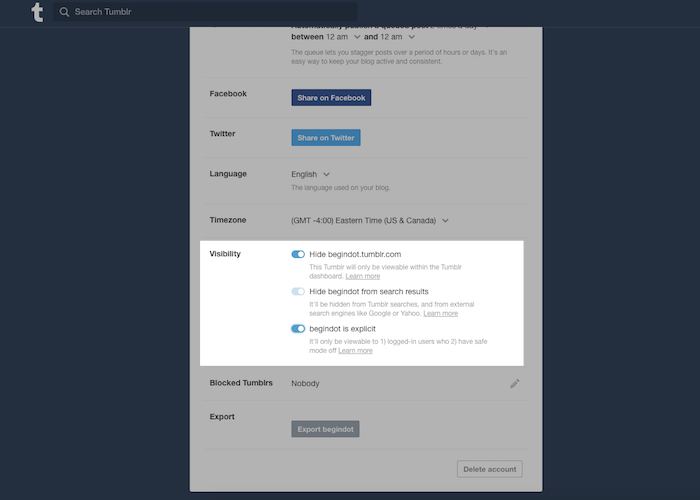This screenshot has width=700, height=500.
Task: Focus the Search Tumblr field
Action: point(205,12)
